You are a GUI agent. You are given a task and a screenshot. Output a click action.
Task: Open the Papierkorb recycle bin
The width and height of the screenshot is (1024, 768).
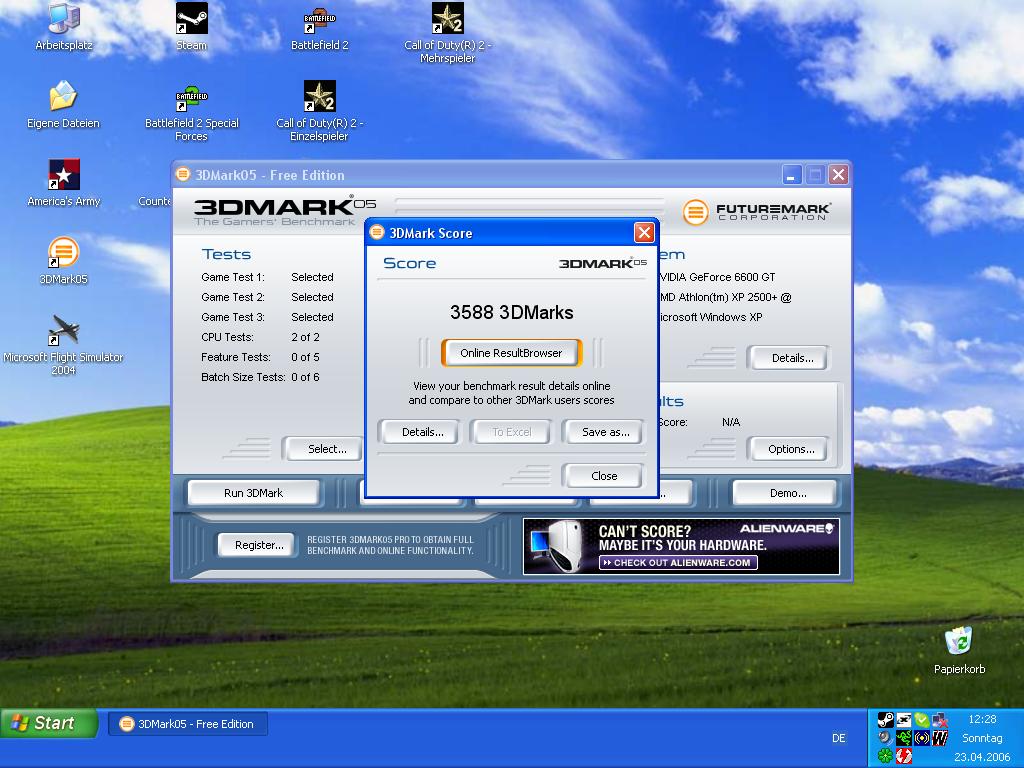[x=959, y=650]
